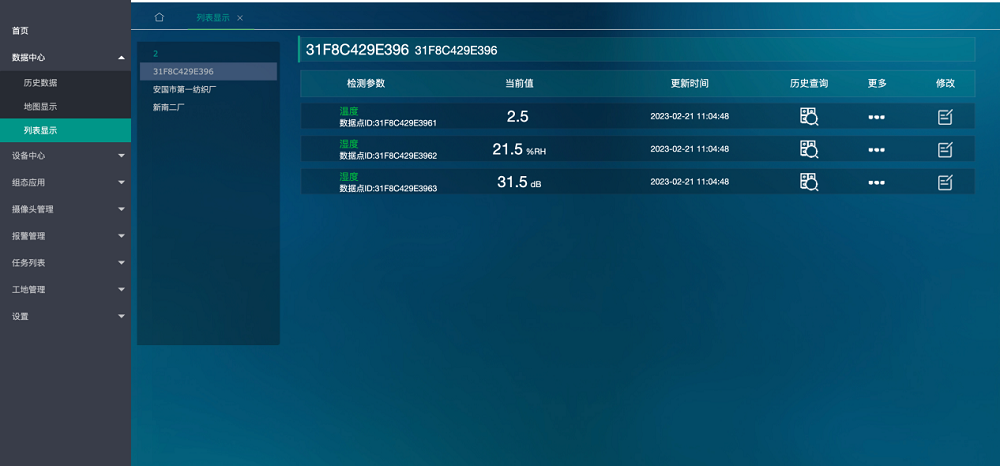Go to 首页 in the sidebar
The width and height of the screenshot is (1000, 466).
pos(21,31)
